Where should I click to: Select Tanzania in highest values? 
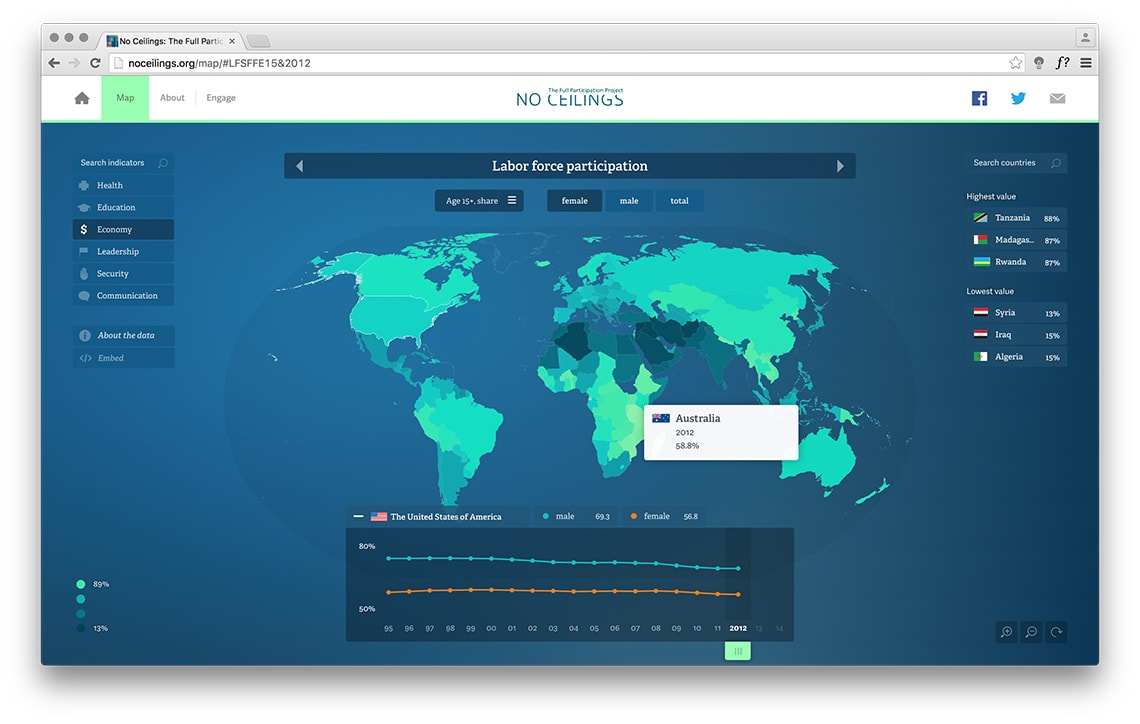[x=1016, y=218]
